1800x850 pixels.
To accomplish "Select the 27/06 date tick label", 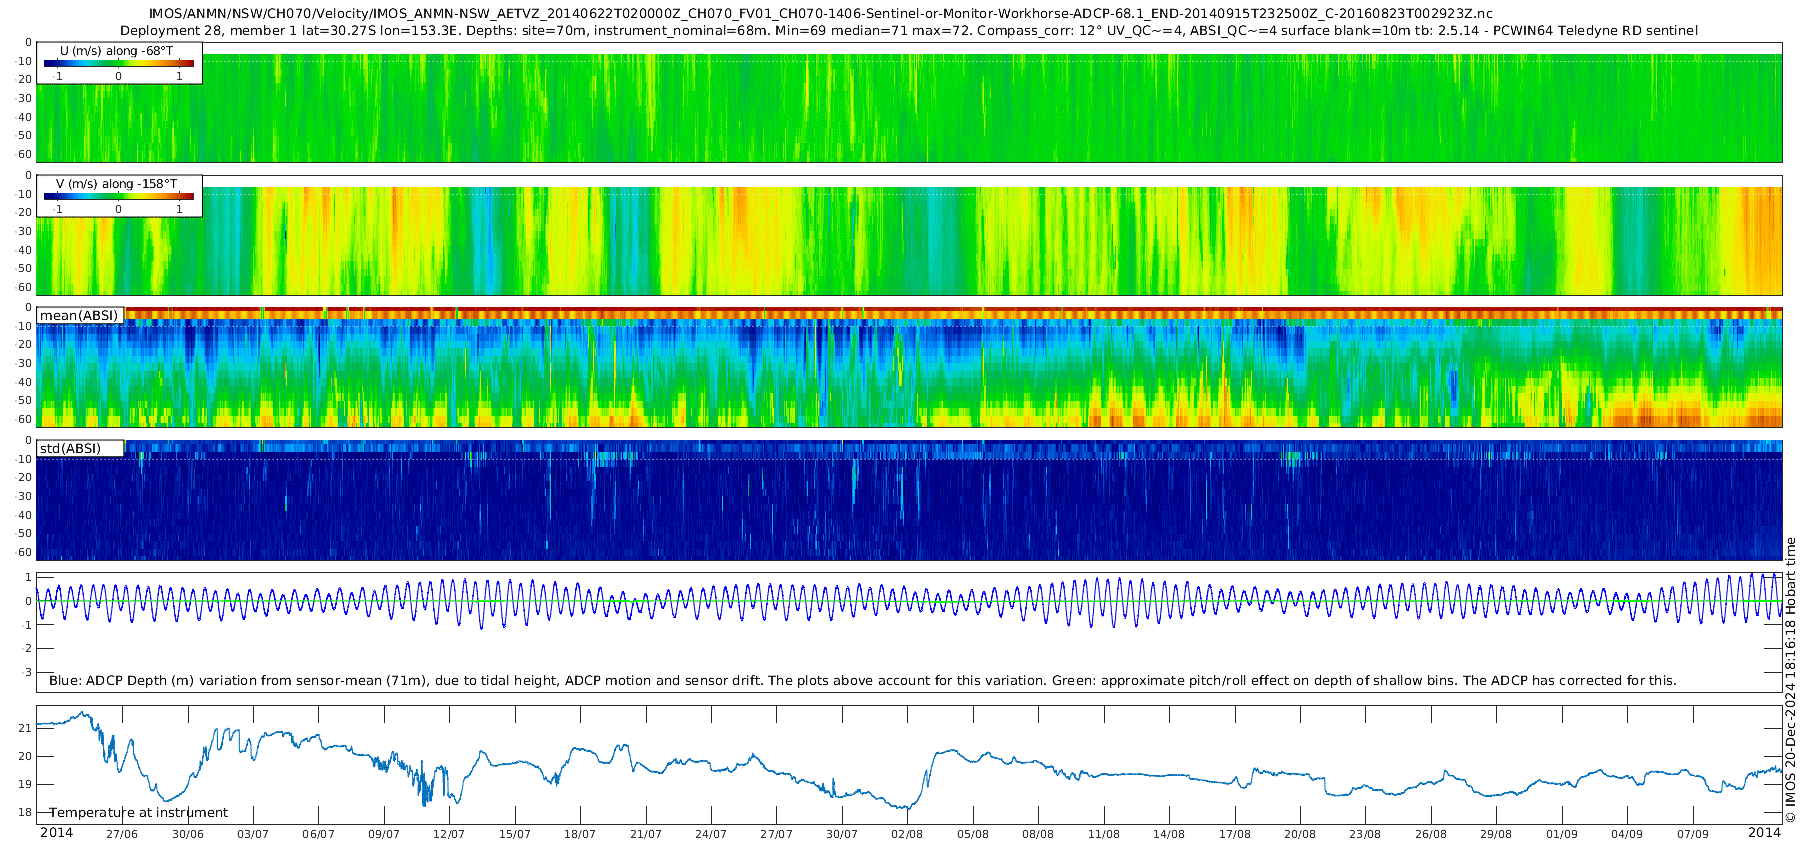I will coord(122,834).
